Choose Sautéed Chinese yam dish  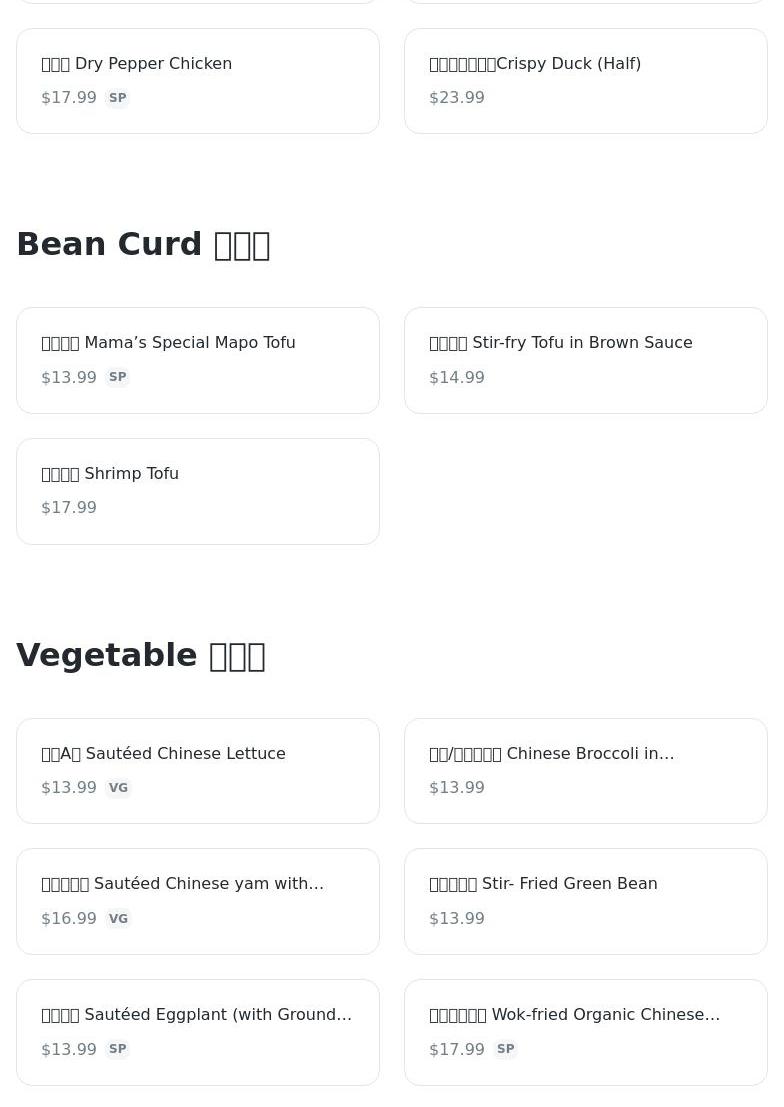point(198,902)
